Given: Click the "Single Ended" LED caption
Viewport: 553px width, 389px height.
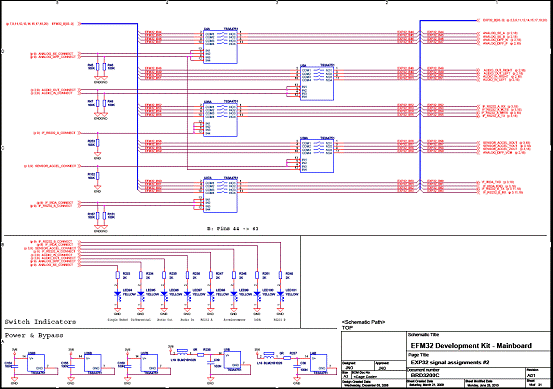Looking at the screenshot, I should [117, 320].
